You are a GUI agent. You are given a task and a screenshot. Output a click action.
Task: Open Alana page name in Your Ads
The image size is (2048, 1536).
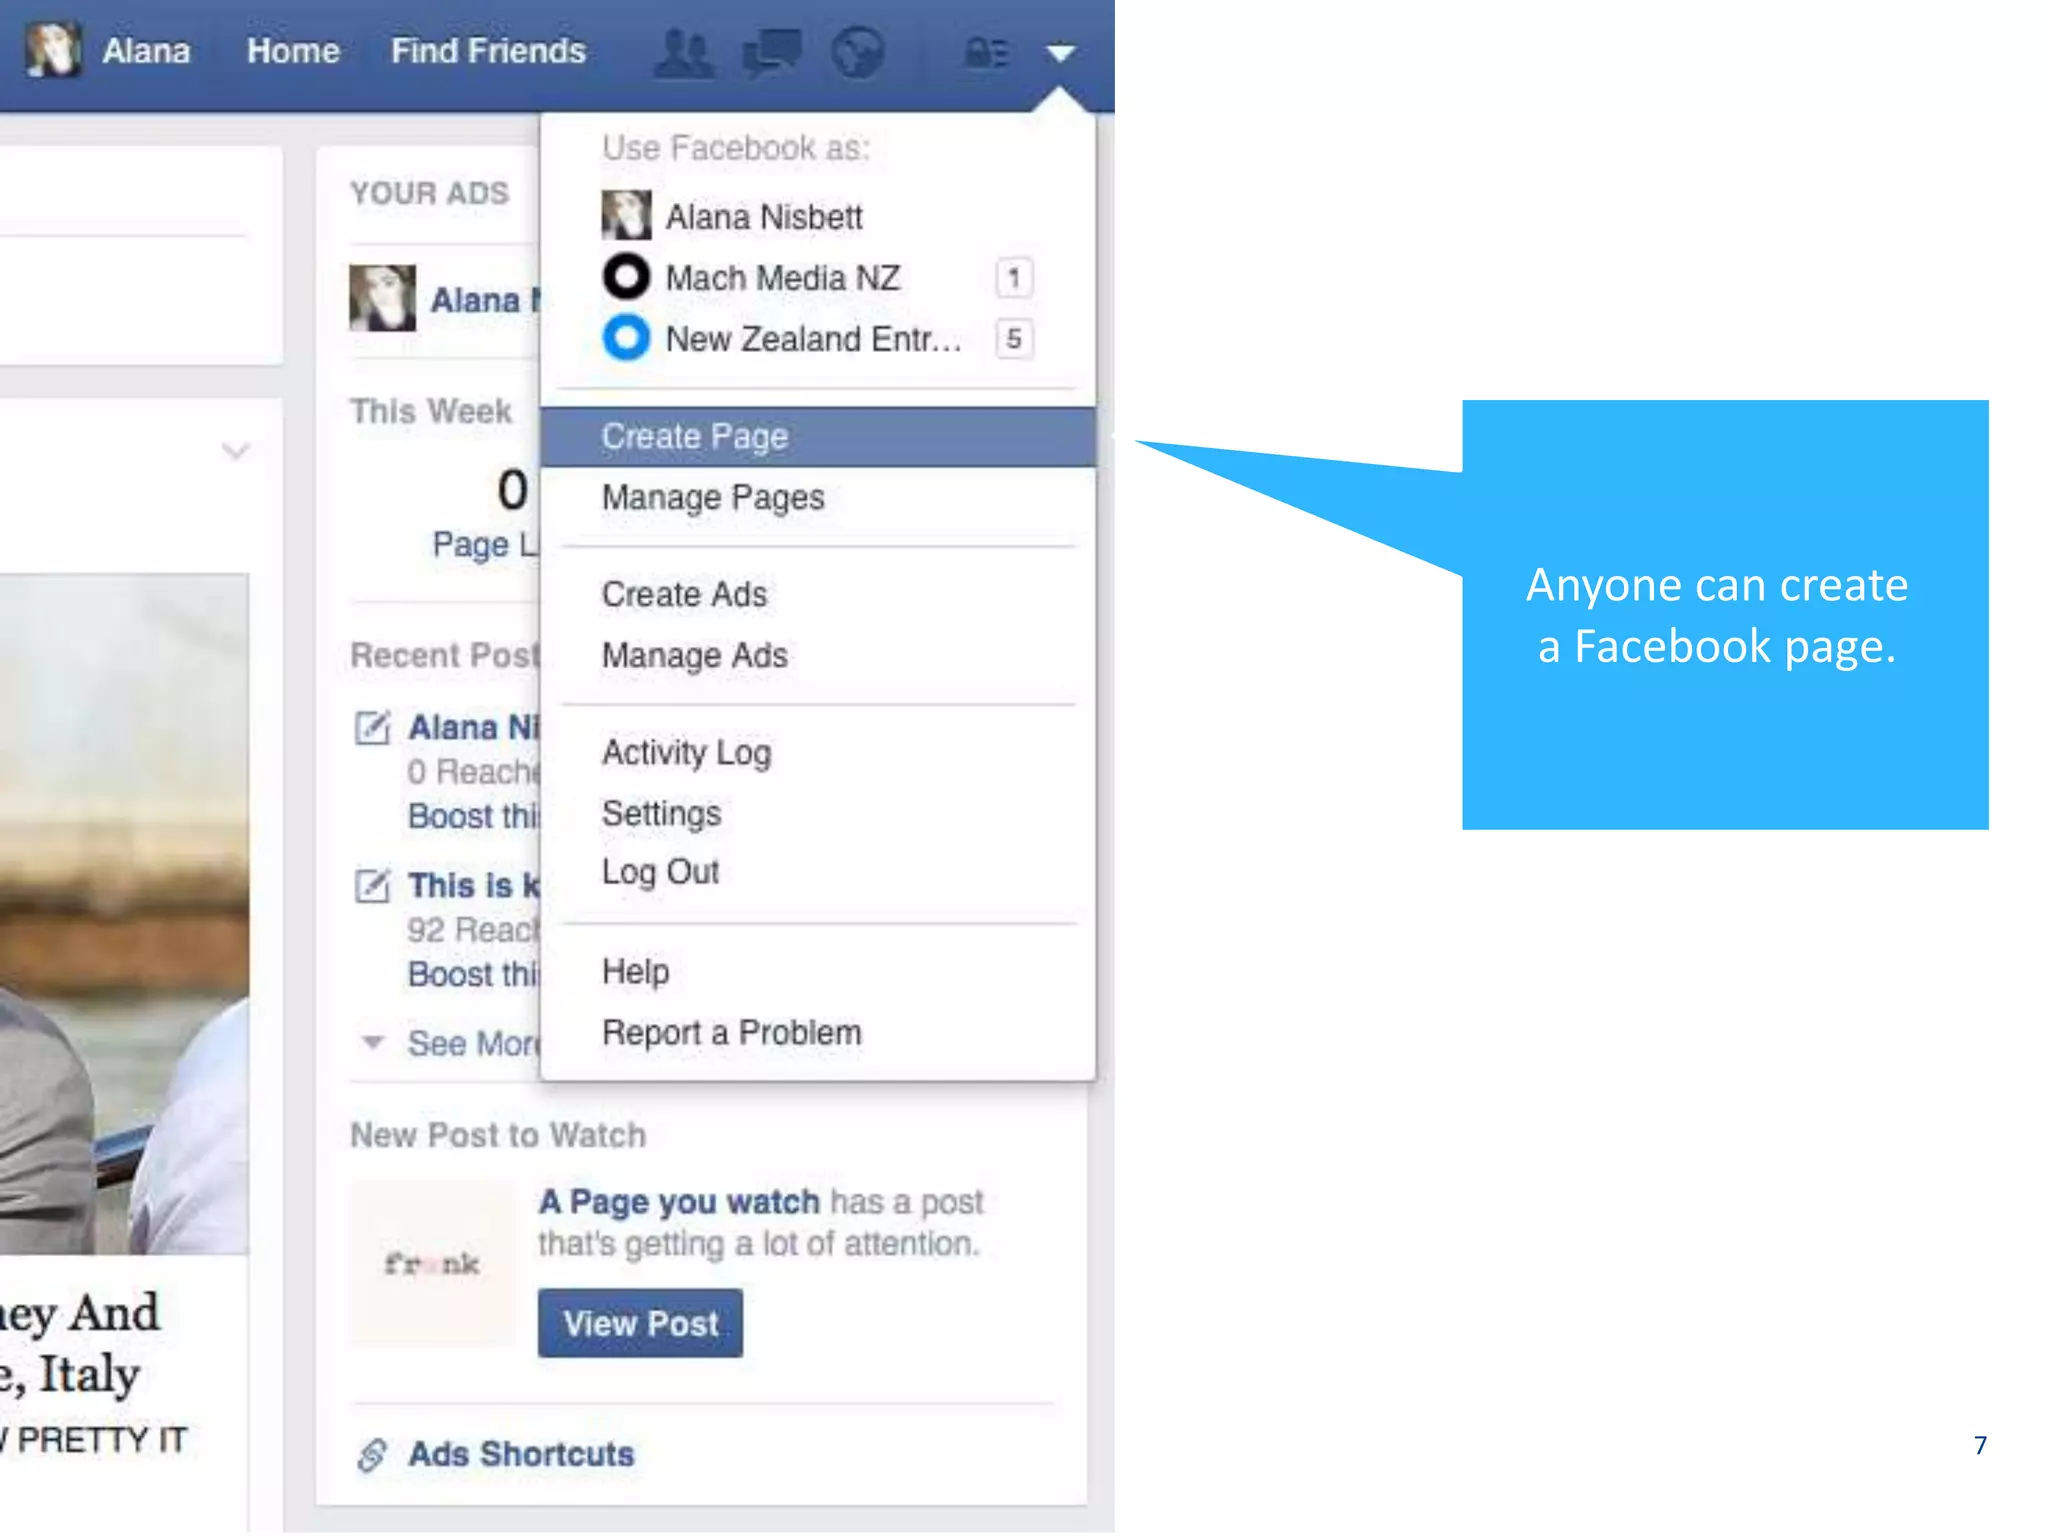click(x=485, y=299)
